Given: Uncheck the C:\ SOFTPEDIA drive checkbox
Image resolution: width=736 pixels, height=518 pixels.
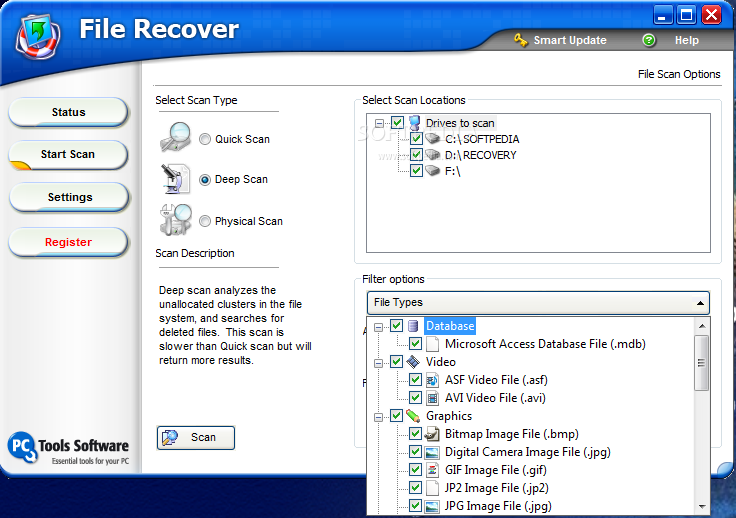Looking at the screenshot, I should tap(416, 138).
